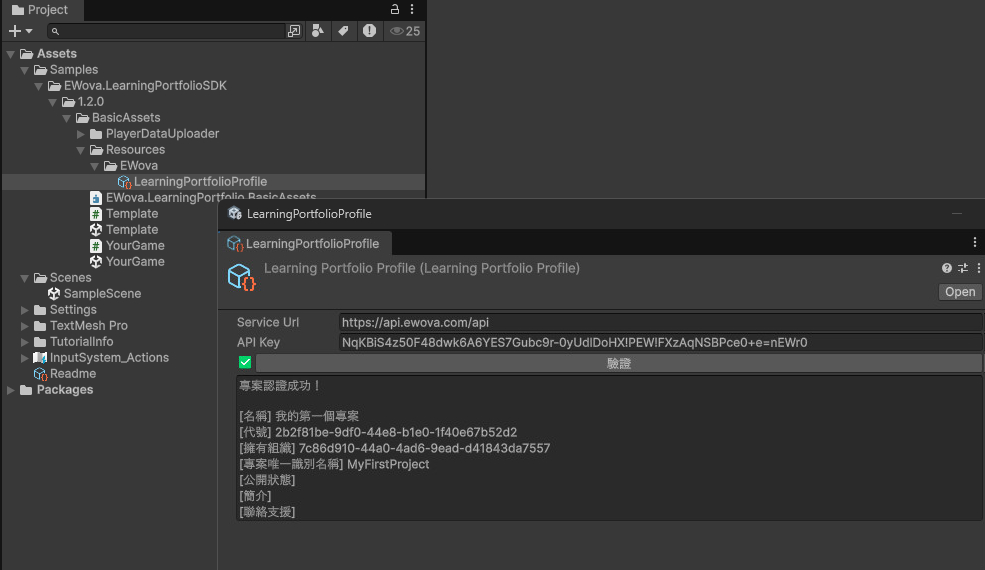Minimize the LearningPortfolioProfile floating window
Viewport: 985px width, 570px height.
(957, 214)
